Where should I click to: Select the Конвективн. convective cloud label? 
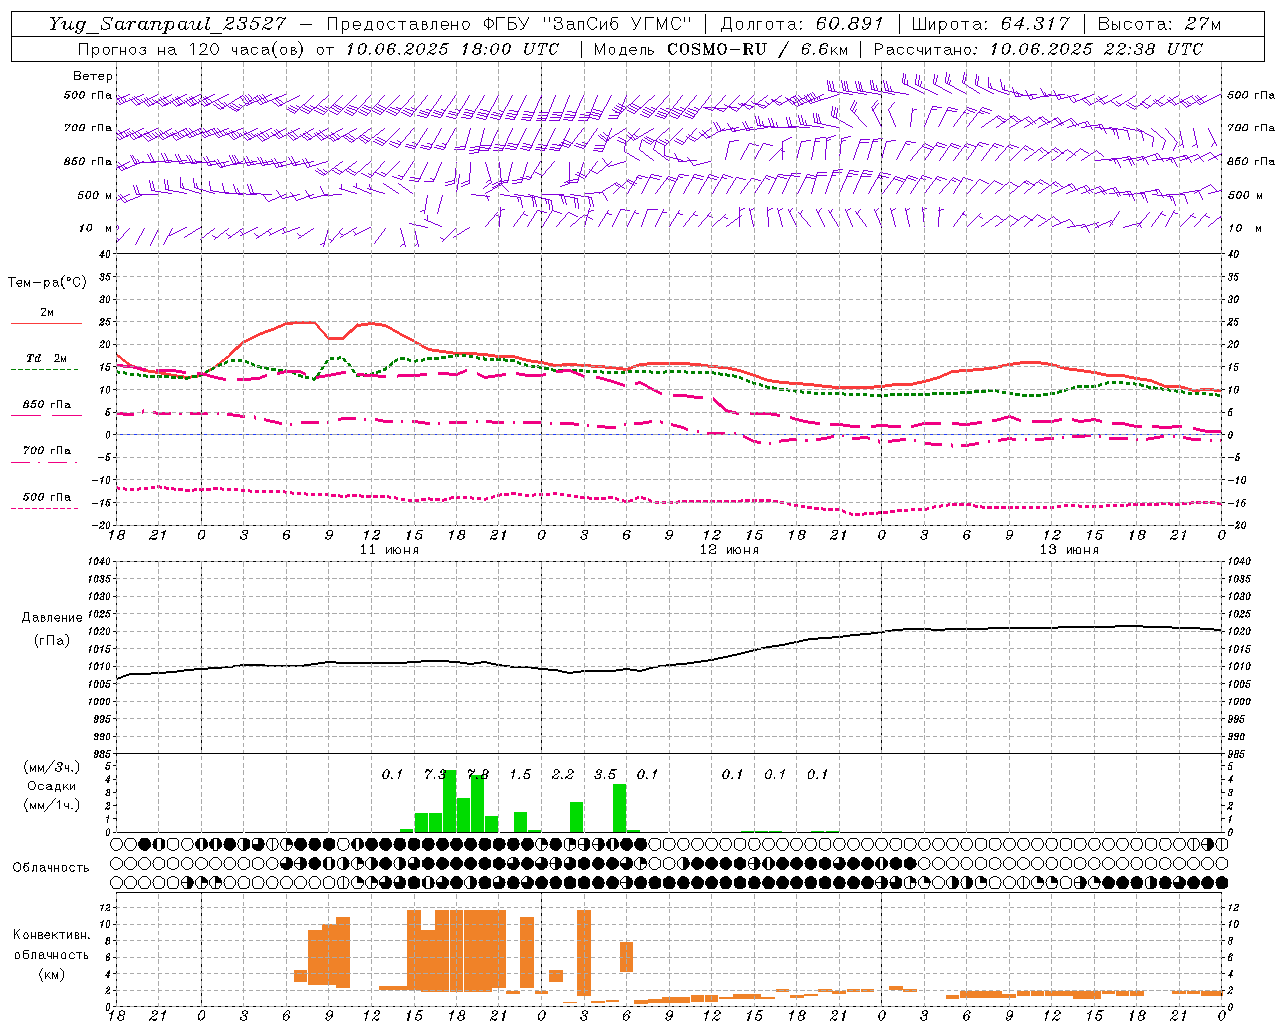(51, 935)
